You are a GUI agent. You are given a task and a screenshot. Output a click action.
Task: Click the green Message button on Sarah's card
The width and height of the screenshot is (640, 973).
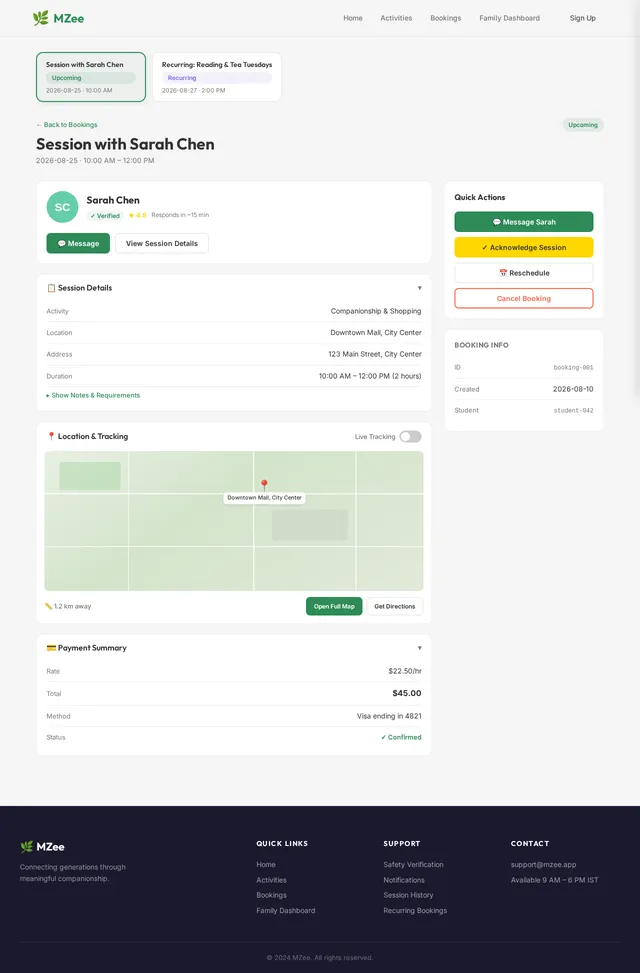78,243
